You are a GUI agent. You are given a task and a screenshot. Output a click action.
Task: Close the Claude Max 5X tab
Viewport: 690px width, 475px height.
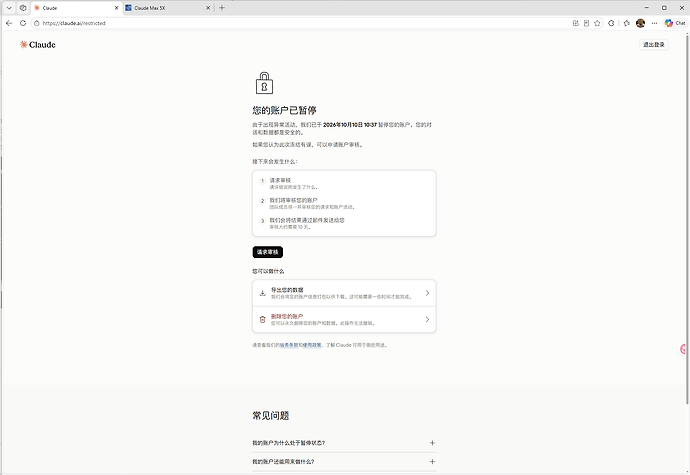pos(208,8)
